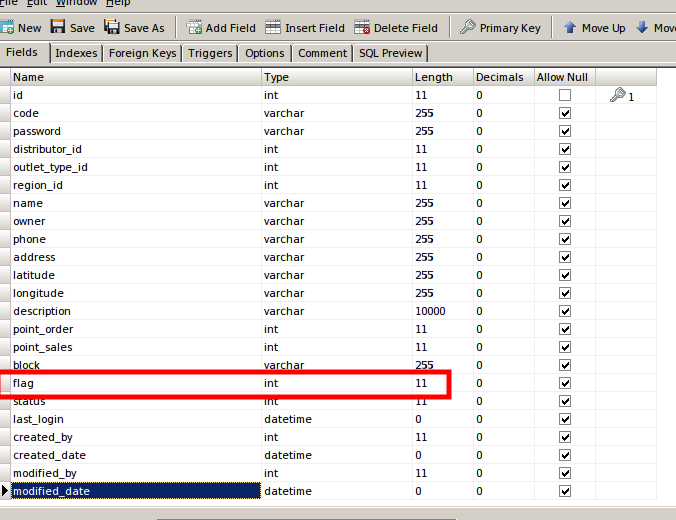Toggle Allow Null for the password field

point(565,131)
